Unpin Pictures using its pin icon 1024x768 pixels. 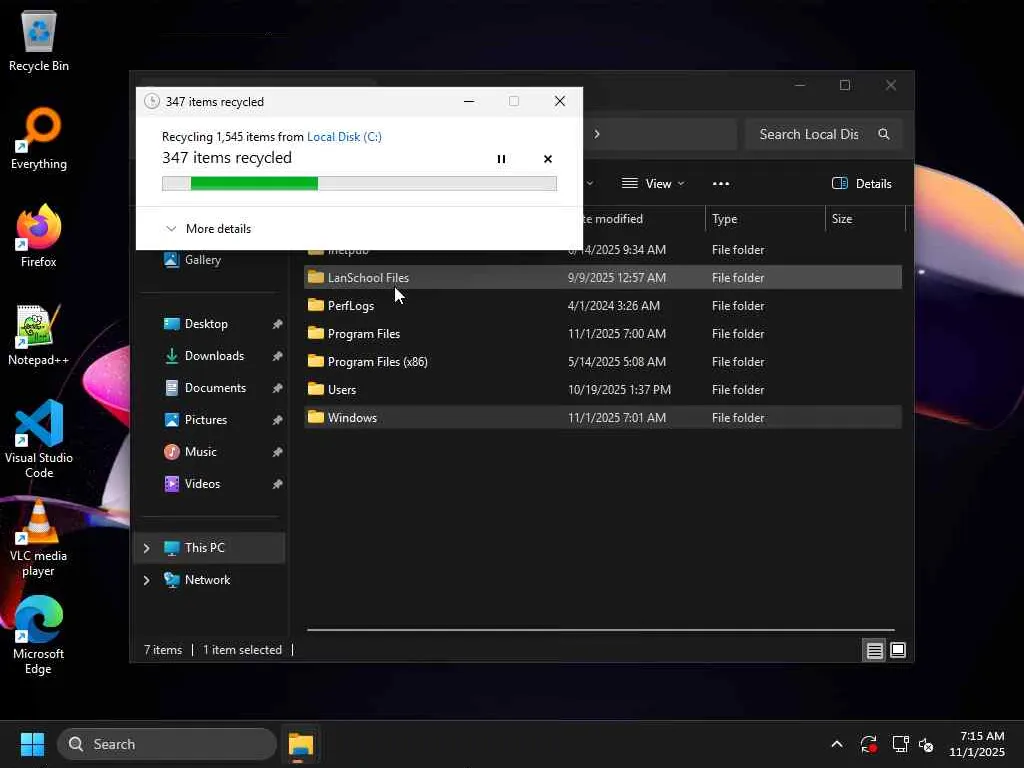click(x=277, y=420)
